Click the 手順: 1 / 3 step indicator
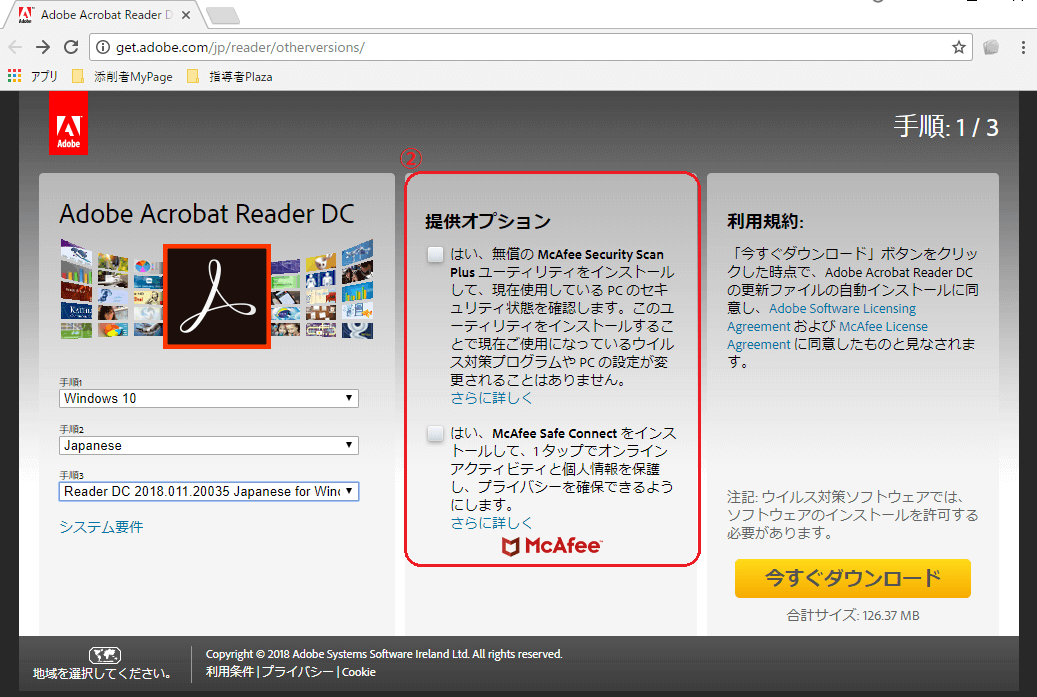 [x=946, y=126]
